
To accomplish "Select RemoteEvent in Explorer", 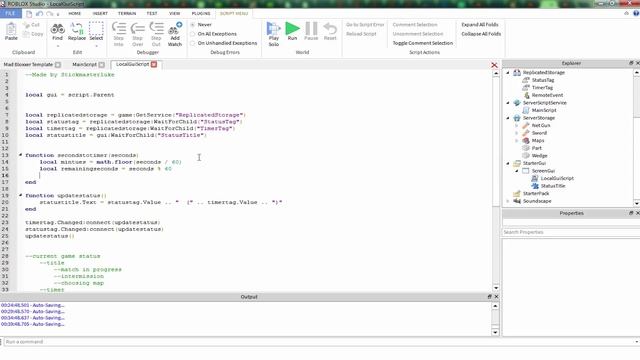I will (547, 95).
